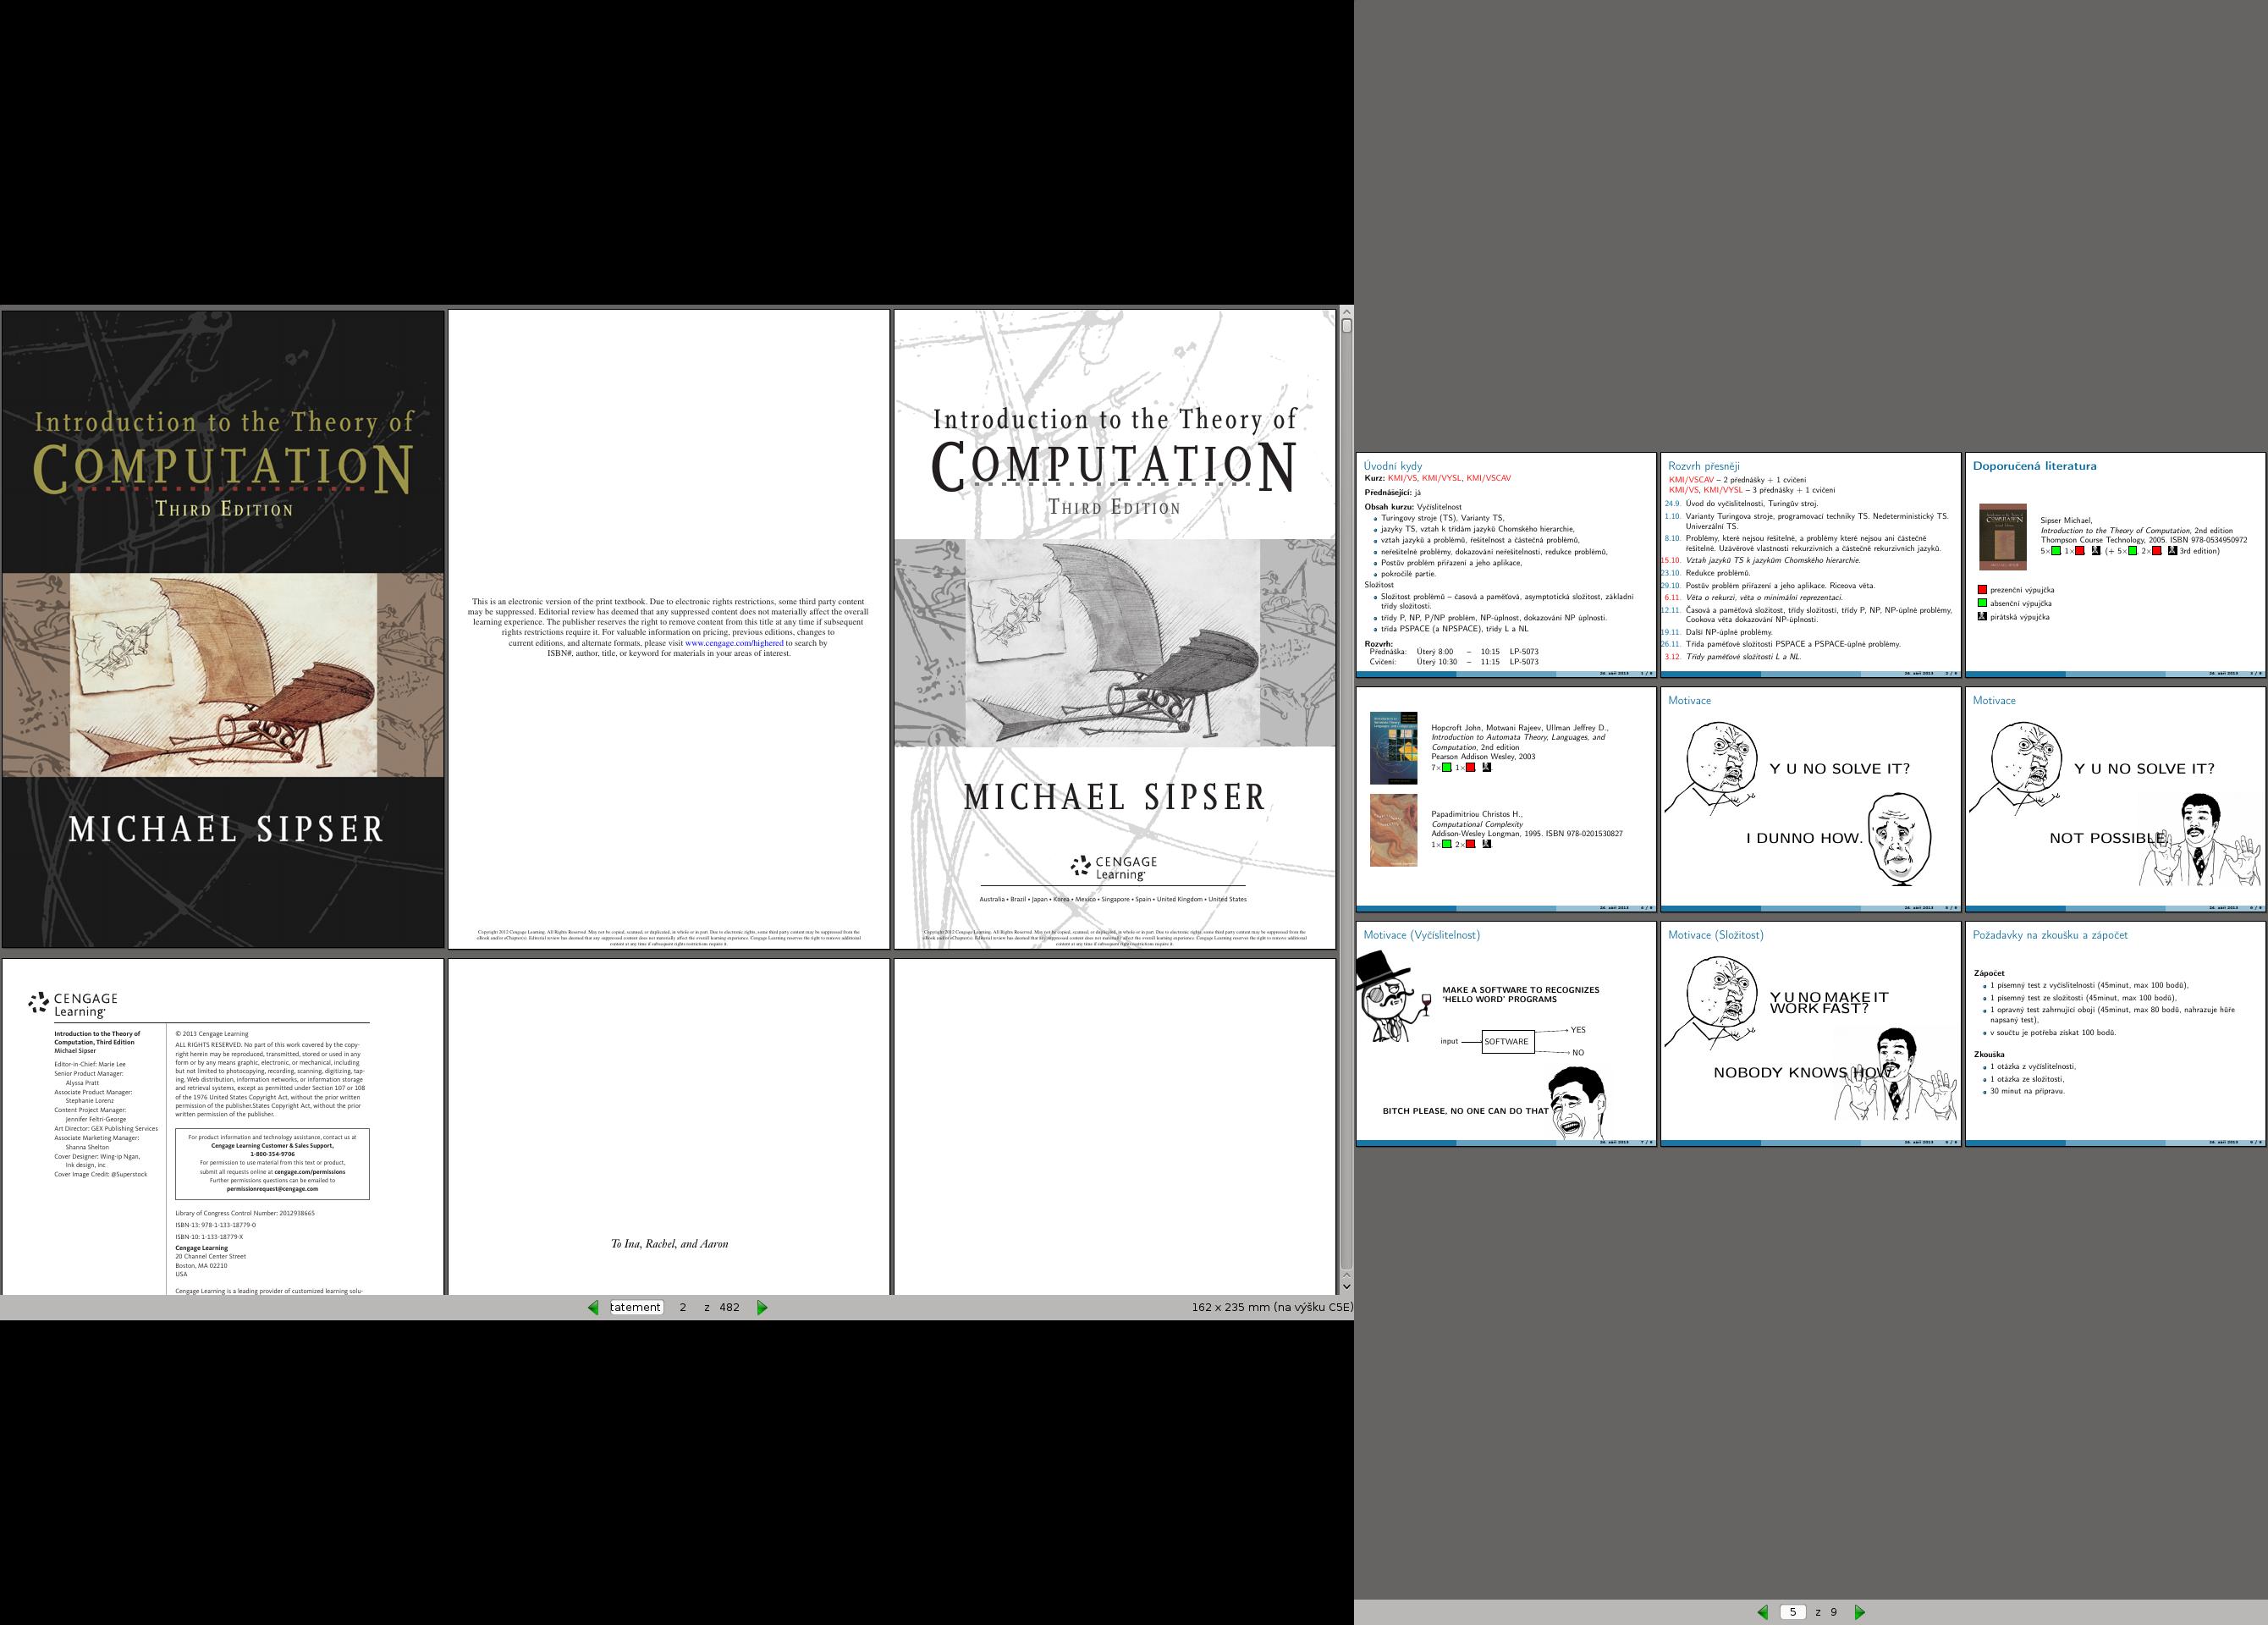The height and width of the screenshot is (1625, 2268).
Task: Go to previous slide in right viewer
Action: click(x=1763, y=1612)
